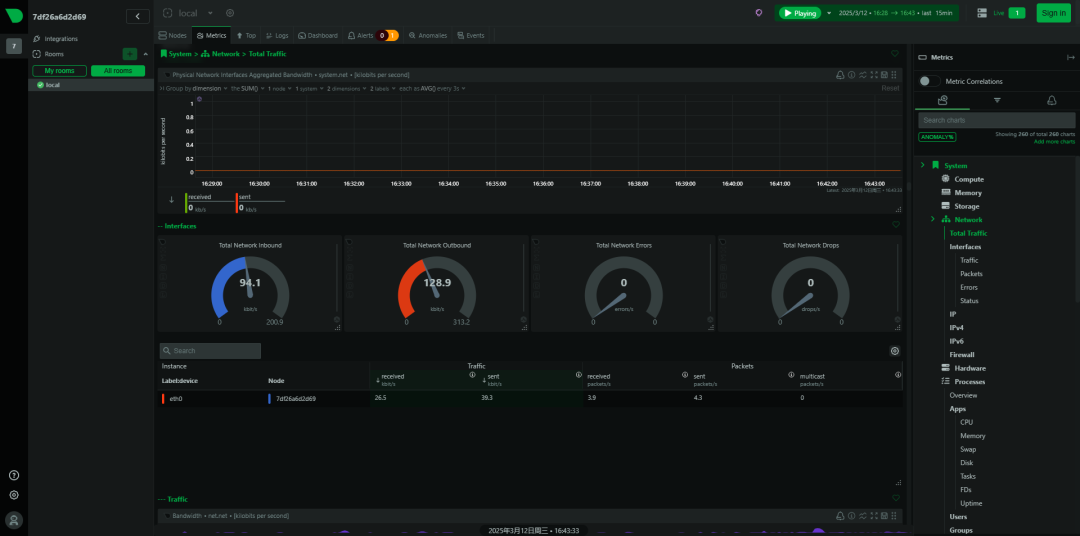Click the Sign in button
Image resolution: width=1080 pixels, height=536 pixels.
1053,13
